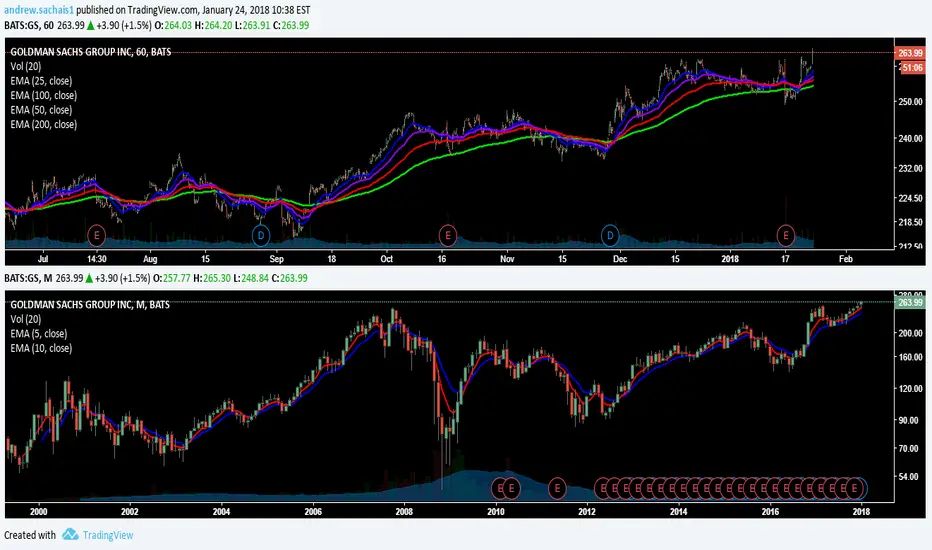Click the L:248.84 low value in the monthly header
The height and width of the screenshot is (550, 932).
tap(250, 278)
